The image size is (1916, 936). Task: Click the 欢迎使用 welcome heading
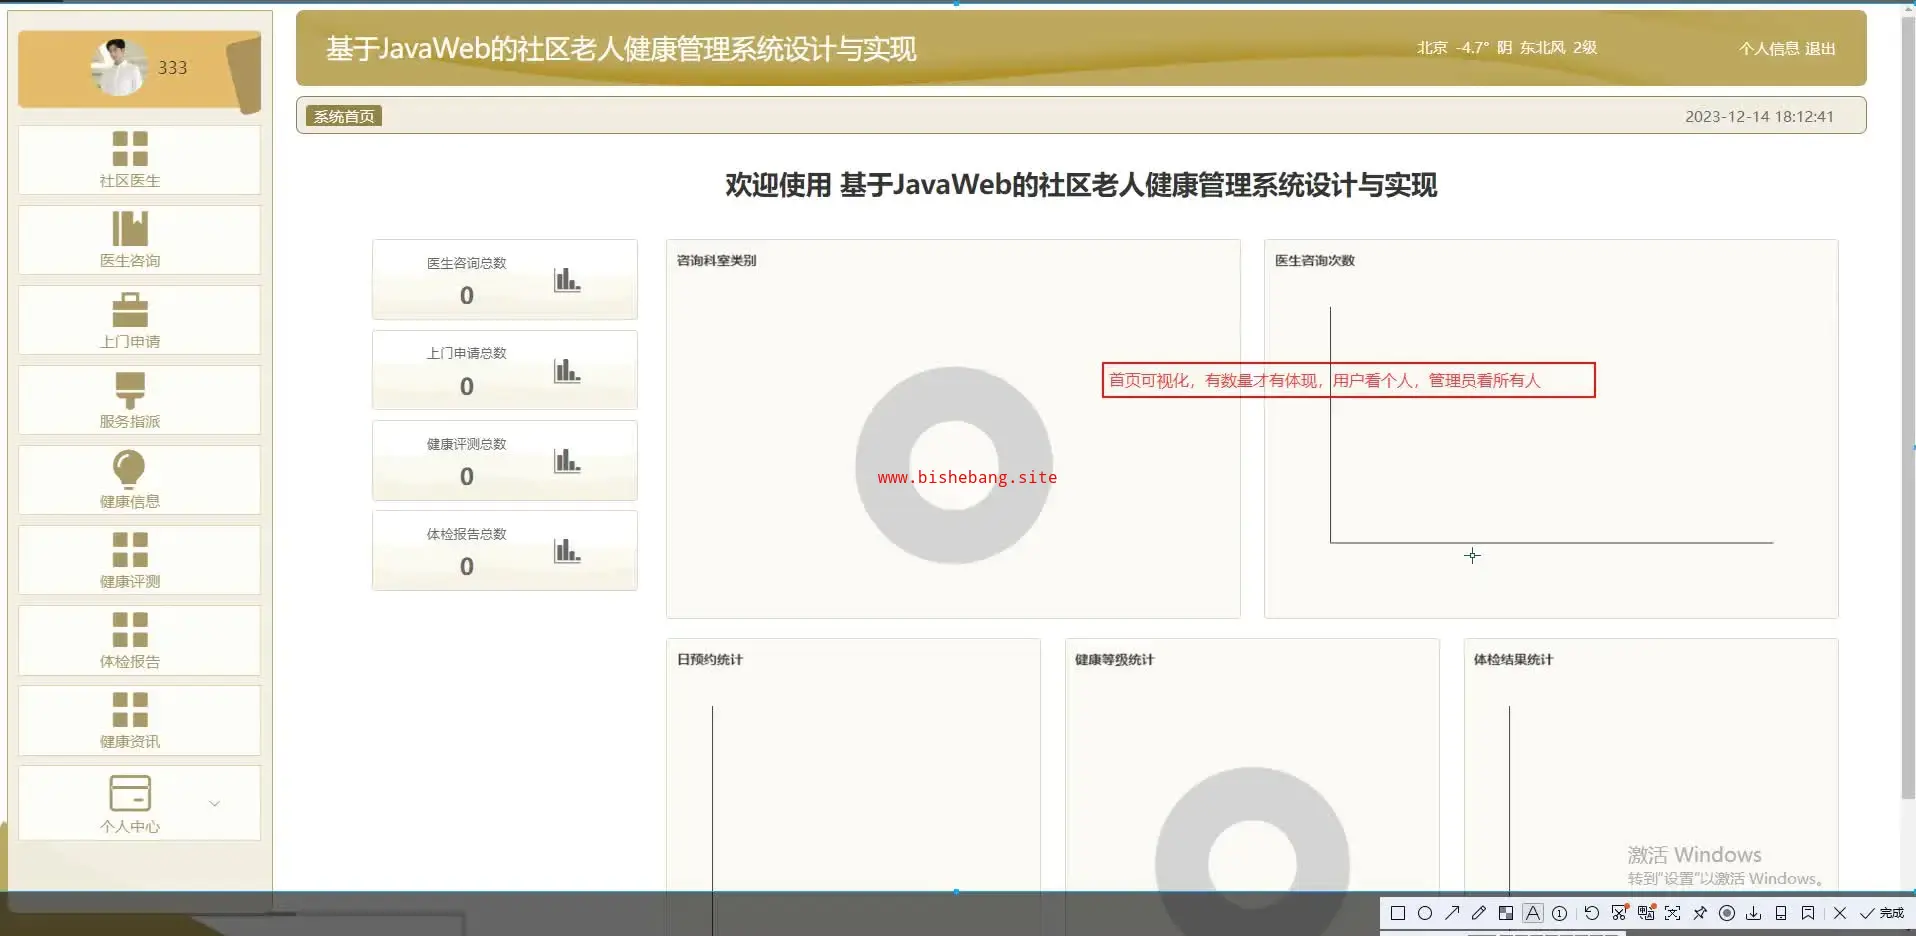(1081, 185)
